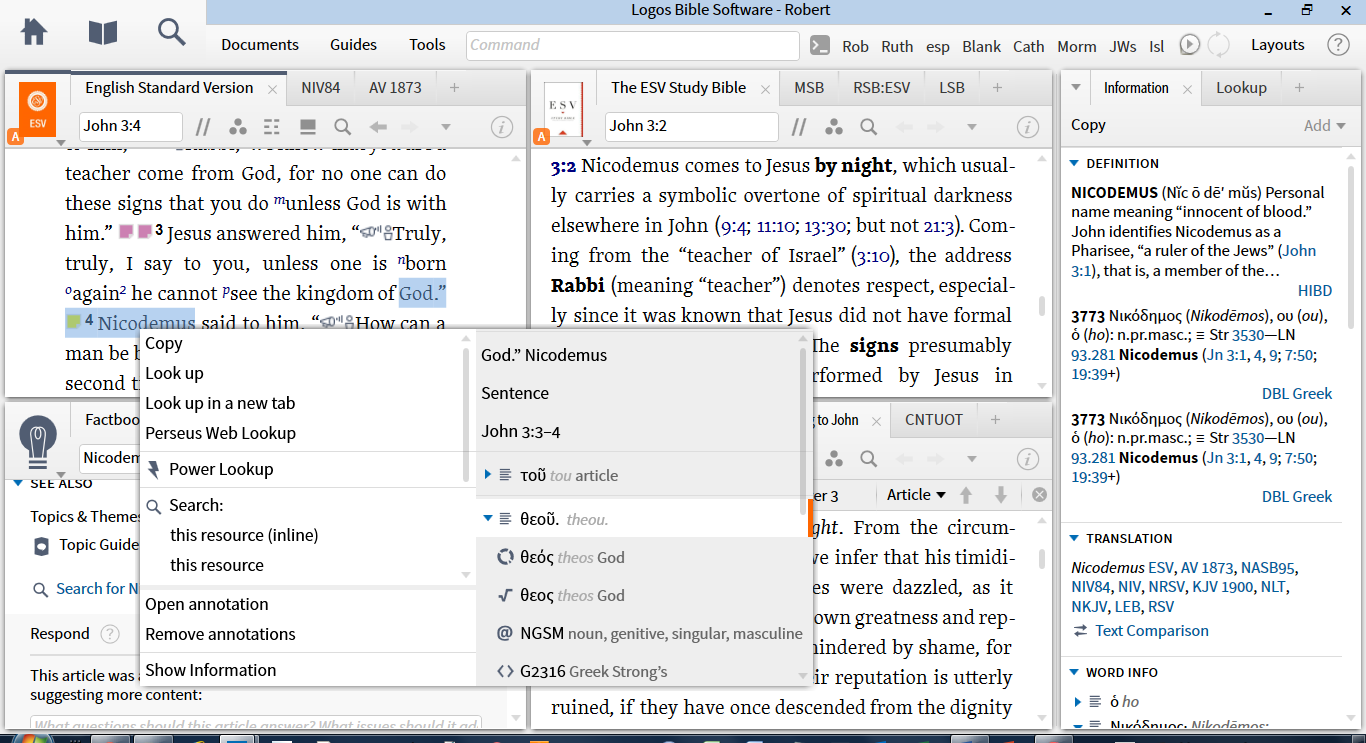Click the Command input box
Image resolution: width=1366 pixels, height=743 pixels.
click(633, 45)
